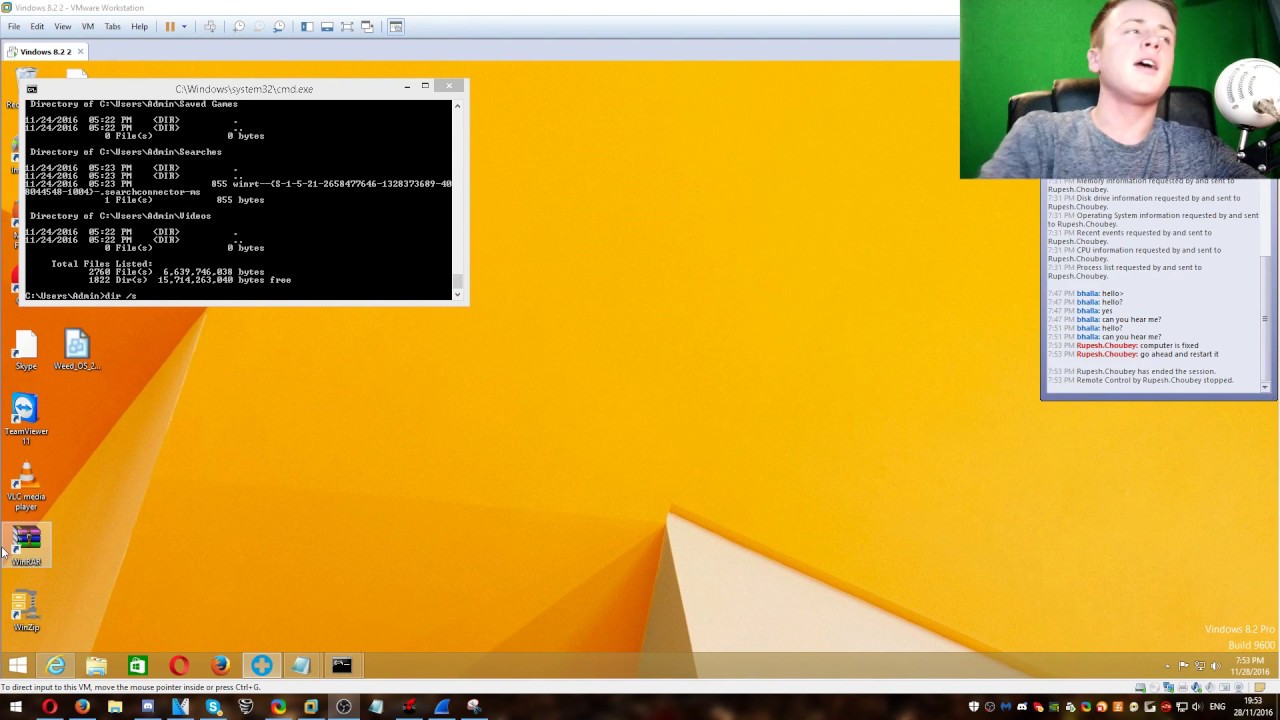Open Windows Store from the guest taskbar
1280x720 pixels.
point(137,665)
